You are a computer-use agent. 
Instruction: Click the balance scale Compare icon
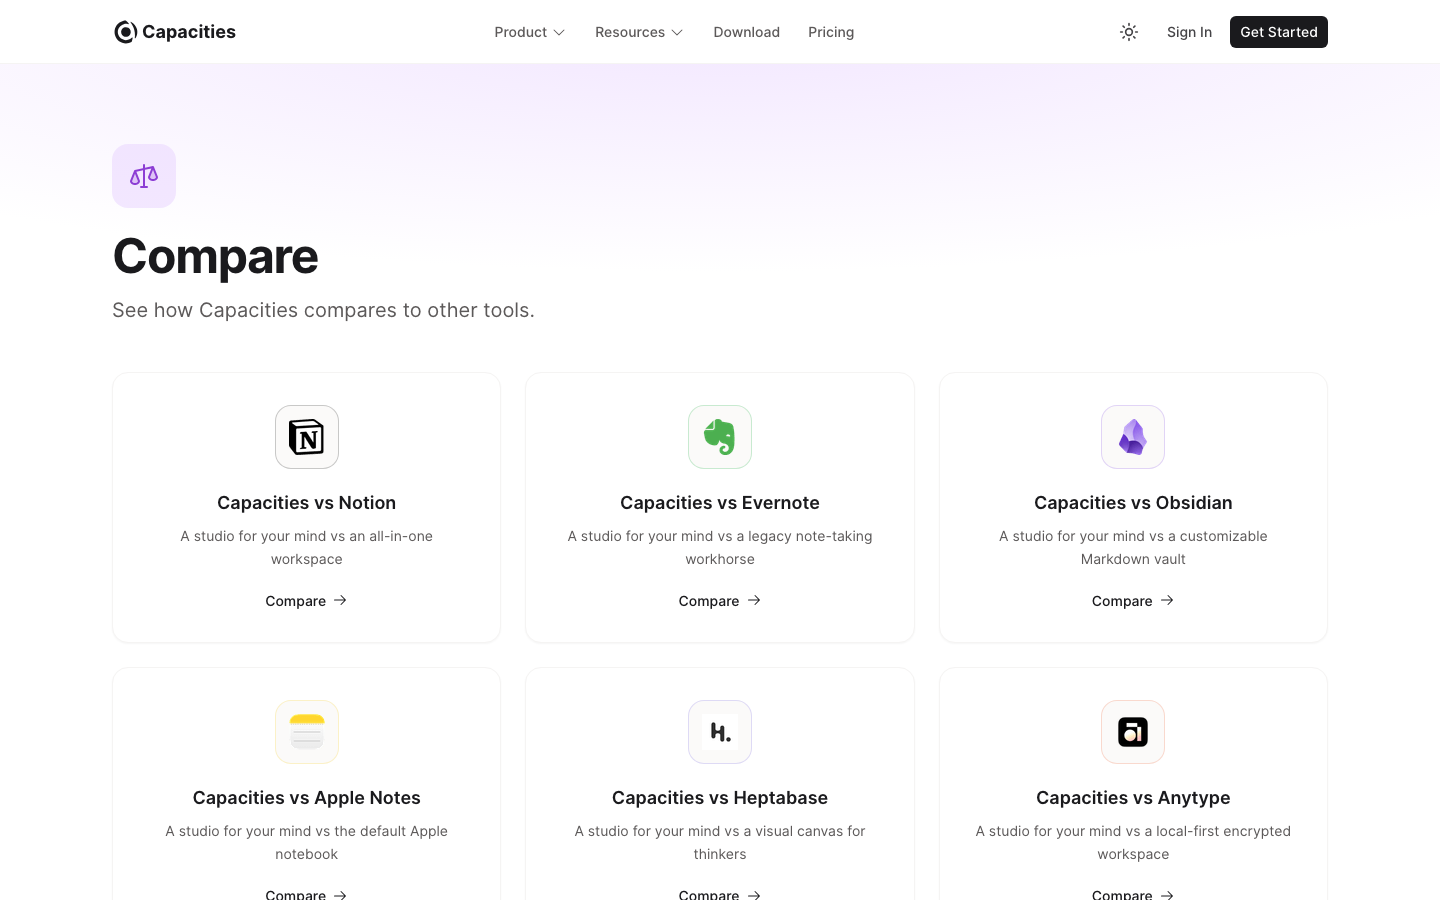click(x=144, y=176)
